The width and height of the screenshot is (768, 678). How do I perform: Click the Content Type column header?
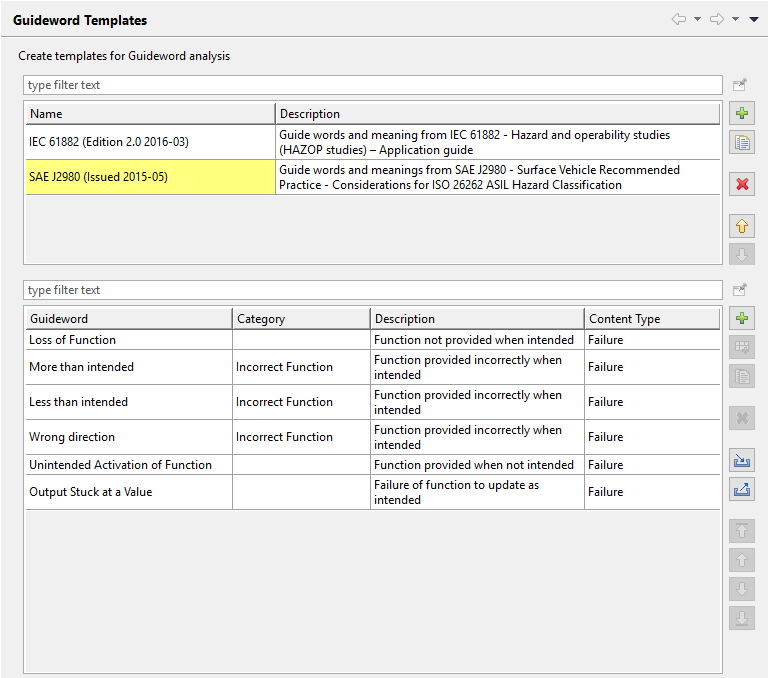tap(650, 319)
